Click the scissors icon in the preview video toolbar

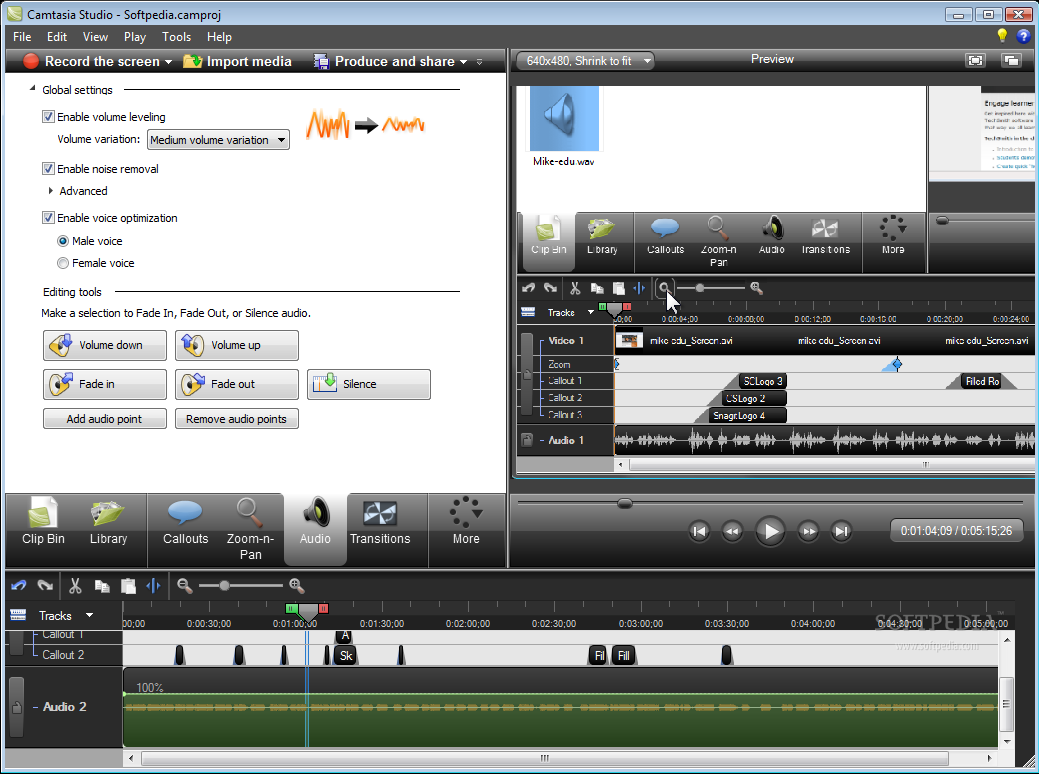574,288
